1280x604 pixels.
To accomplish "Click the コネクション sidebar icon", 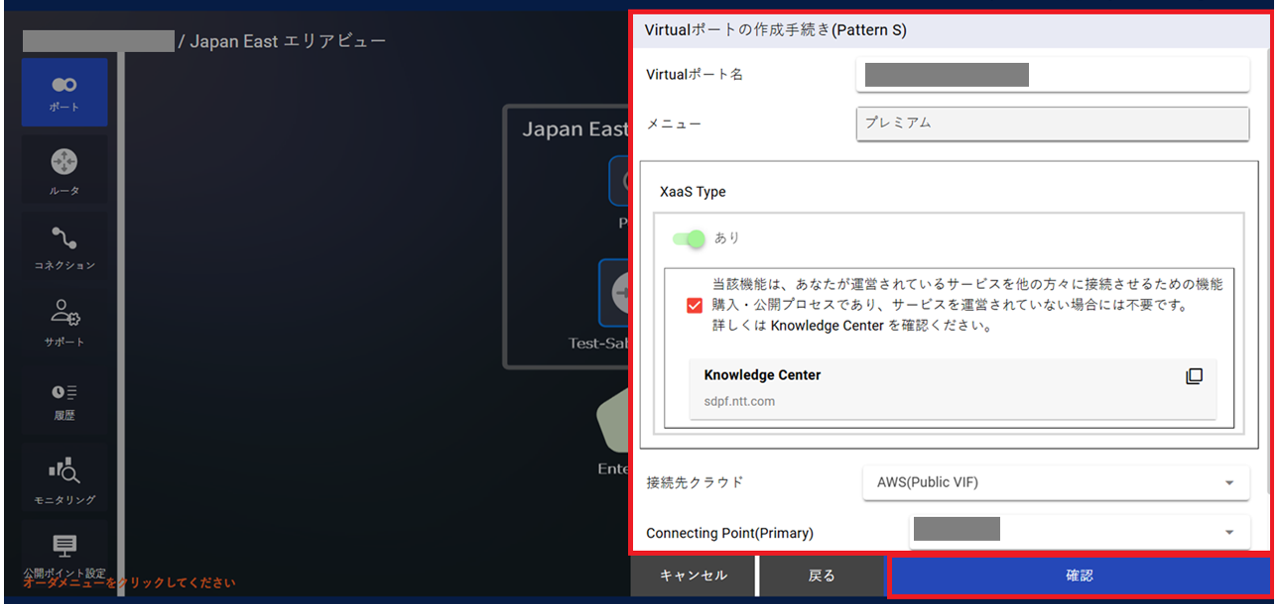I will click(64, 246).
